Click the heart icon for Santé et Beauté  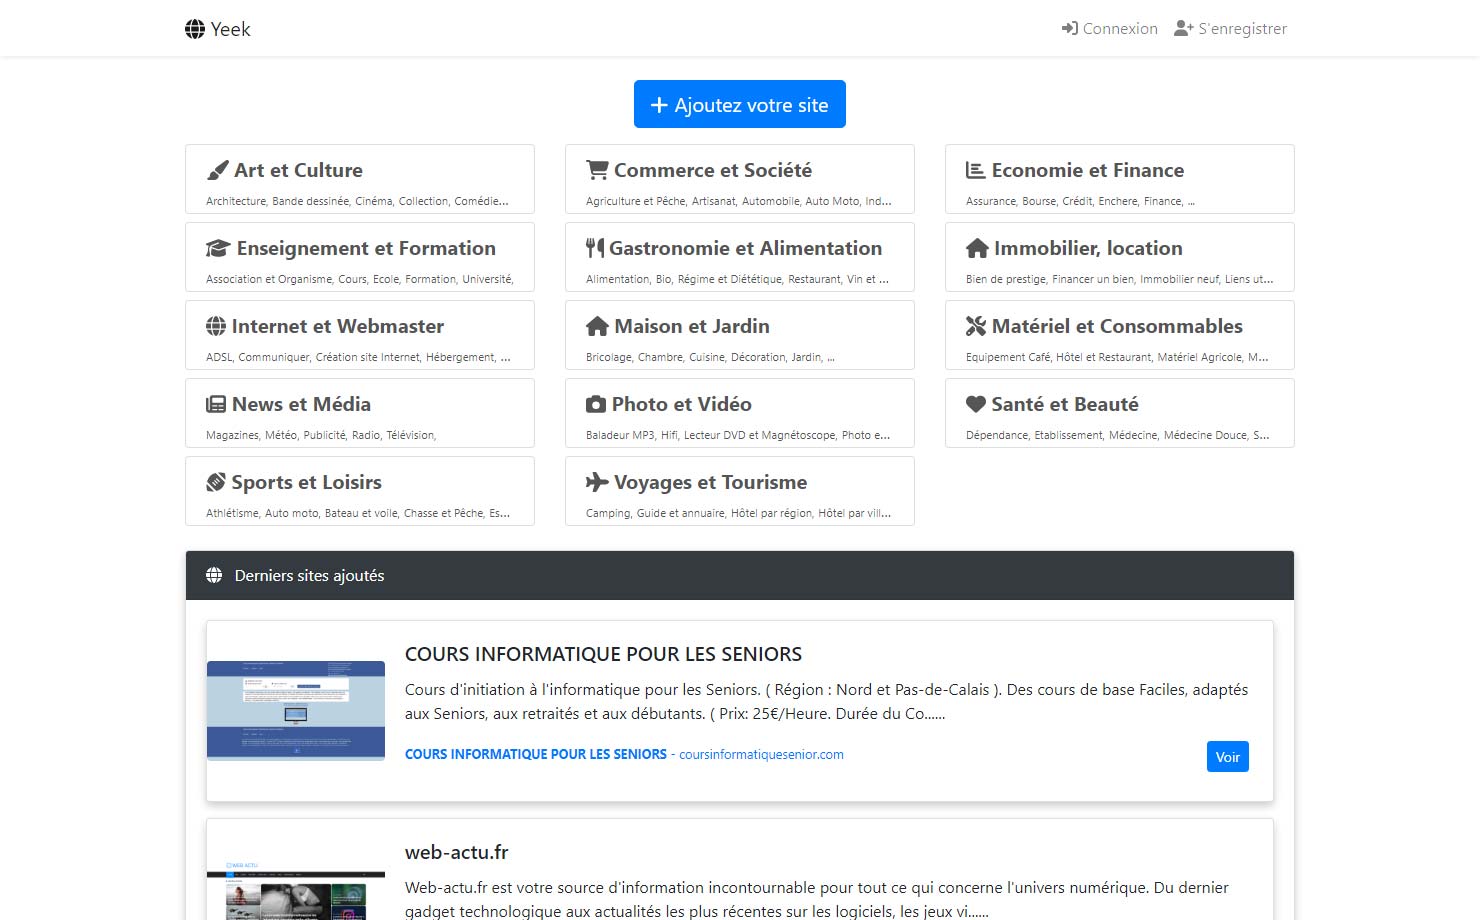pos(976,405)
